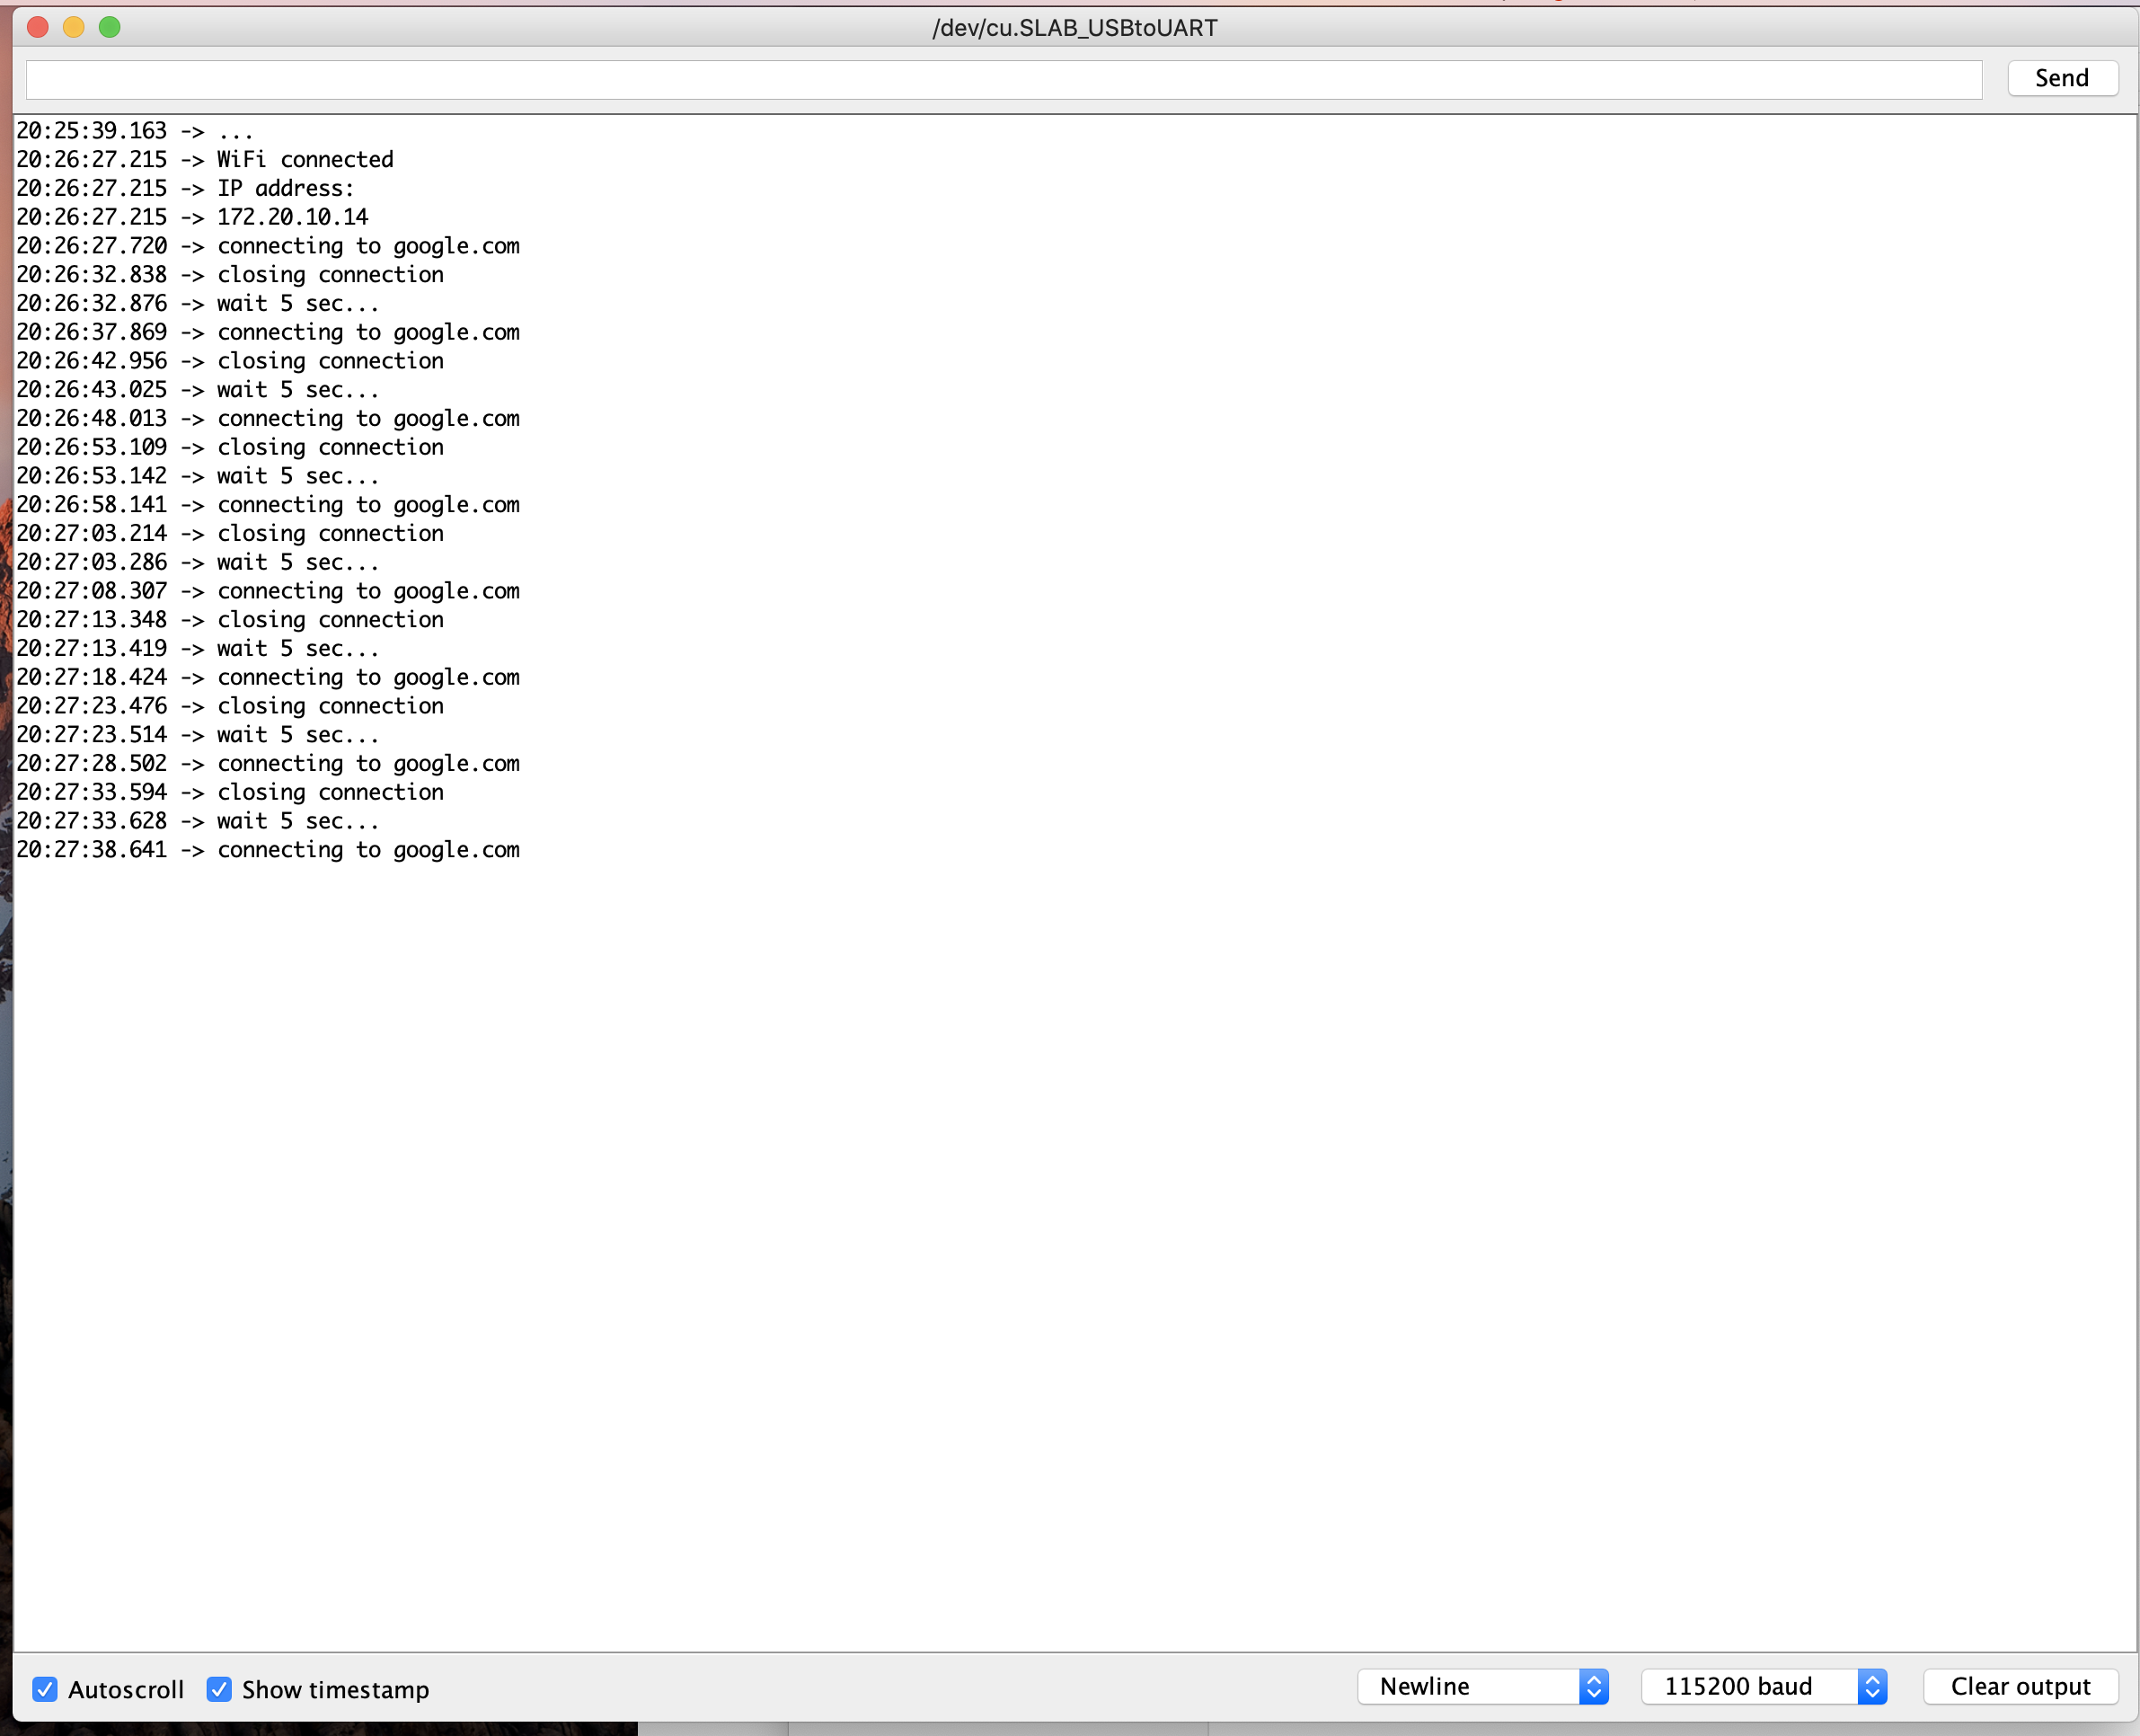Click the 'IP address:' log line
Image resolution: width=2140 pixels, height=1736 pixels.
click(185, 188)
